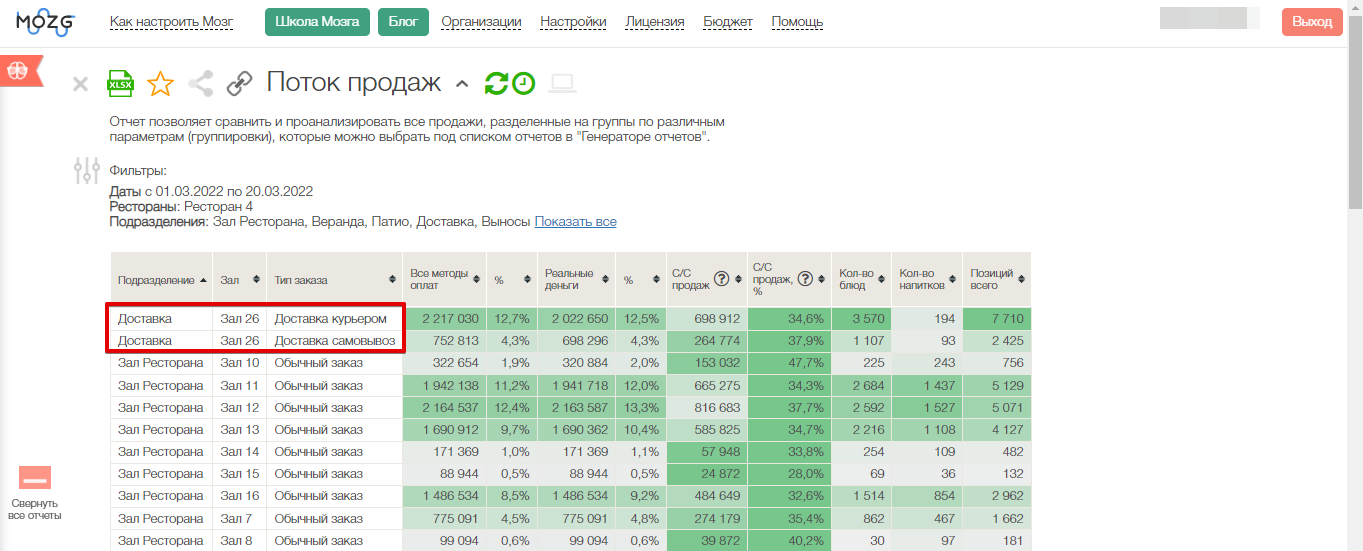The image size is (1363, 551).
Task: Open the Организации menu
Action: click(x=481, y=22)
